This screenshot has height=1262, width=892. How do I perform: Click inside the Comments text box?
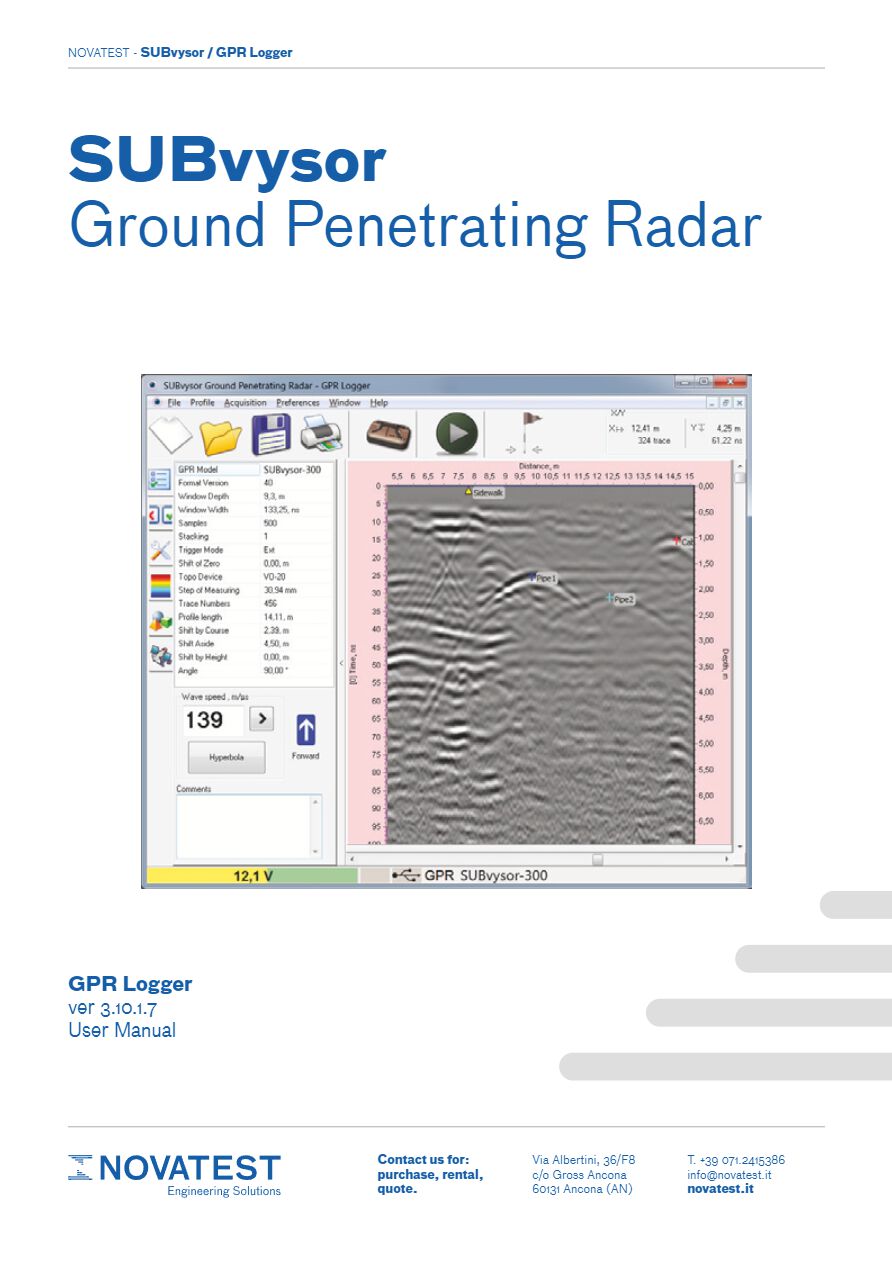(x=245, y=825)
